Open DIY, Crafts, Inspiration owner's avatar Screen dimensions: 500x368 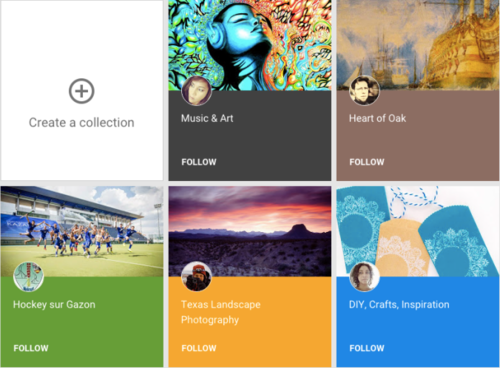[x=364, y=277]
